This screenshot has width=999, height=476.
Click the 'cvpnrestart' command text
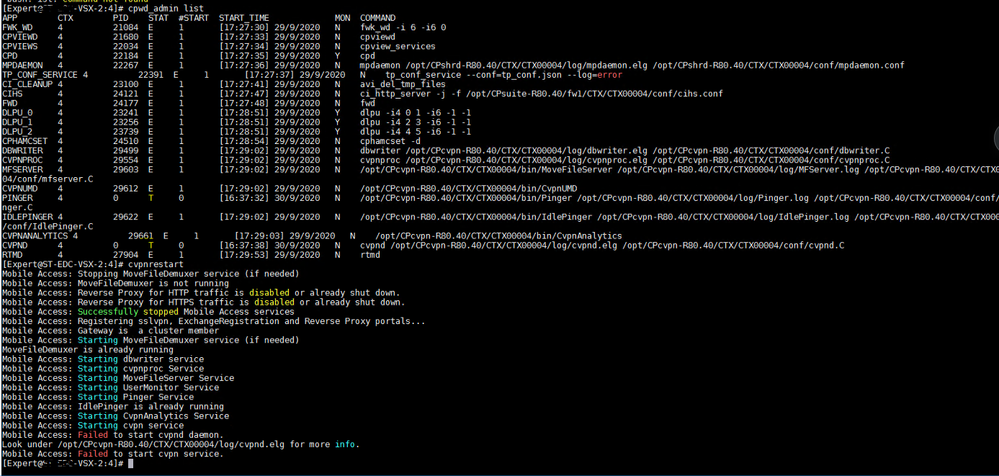[x=155, y=264]
